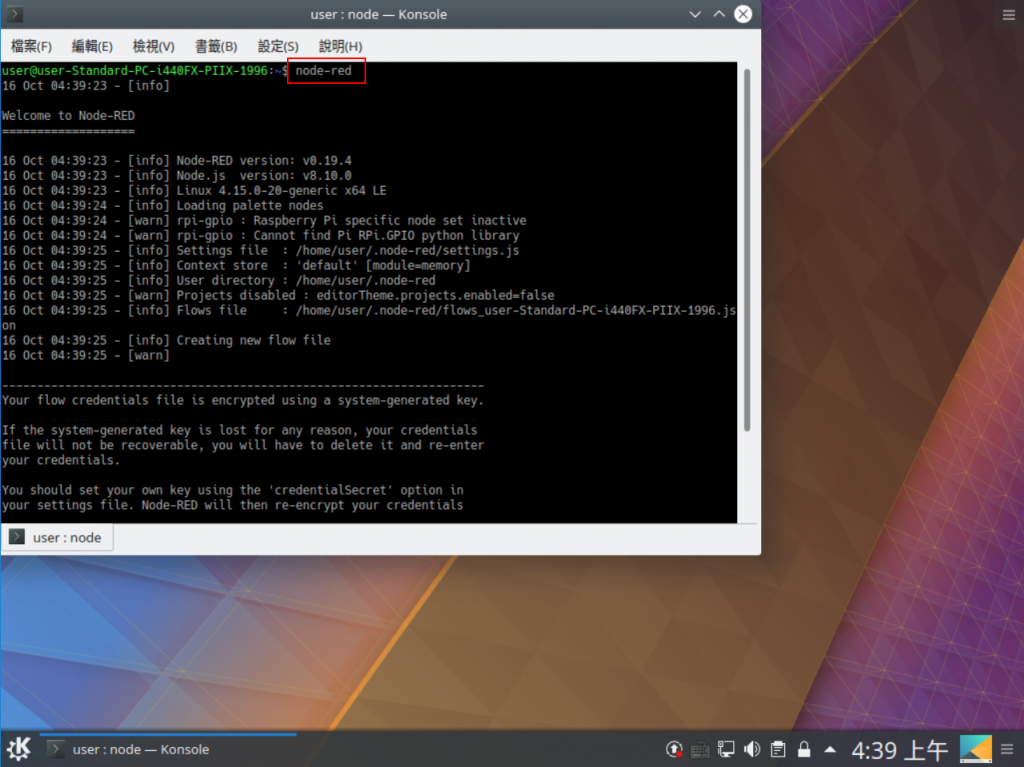1024x767 pixels.
Task: Click the 'node-red' command text
Action: [x=323, y=71]
